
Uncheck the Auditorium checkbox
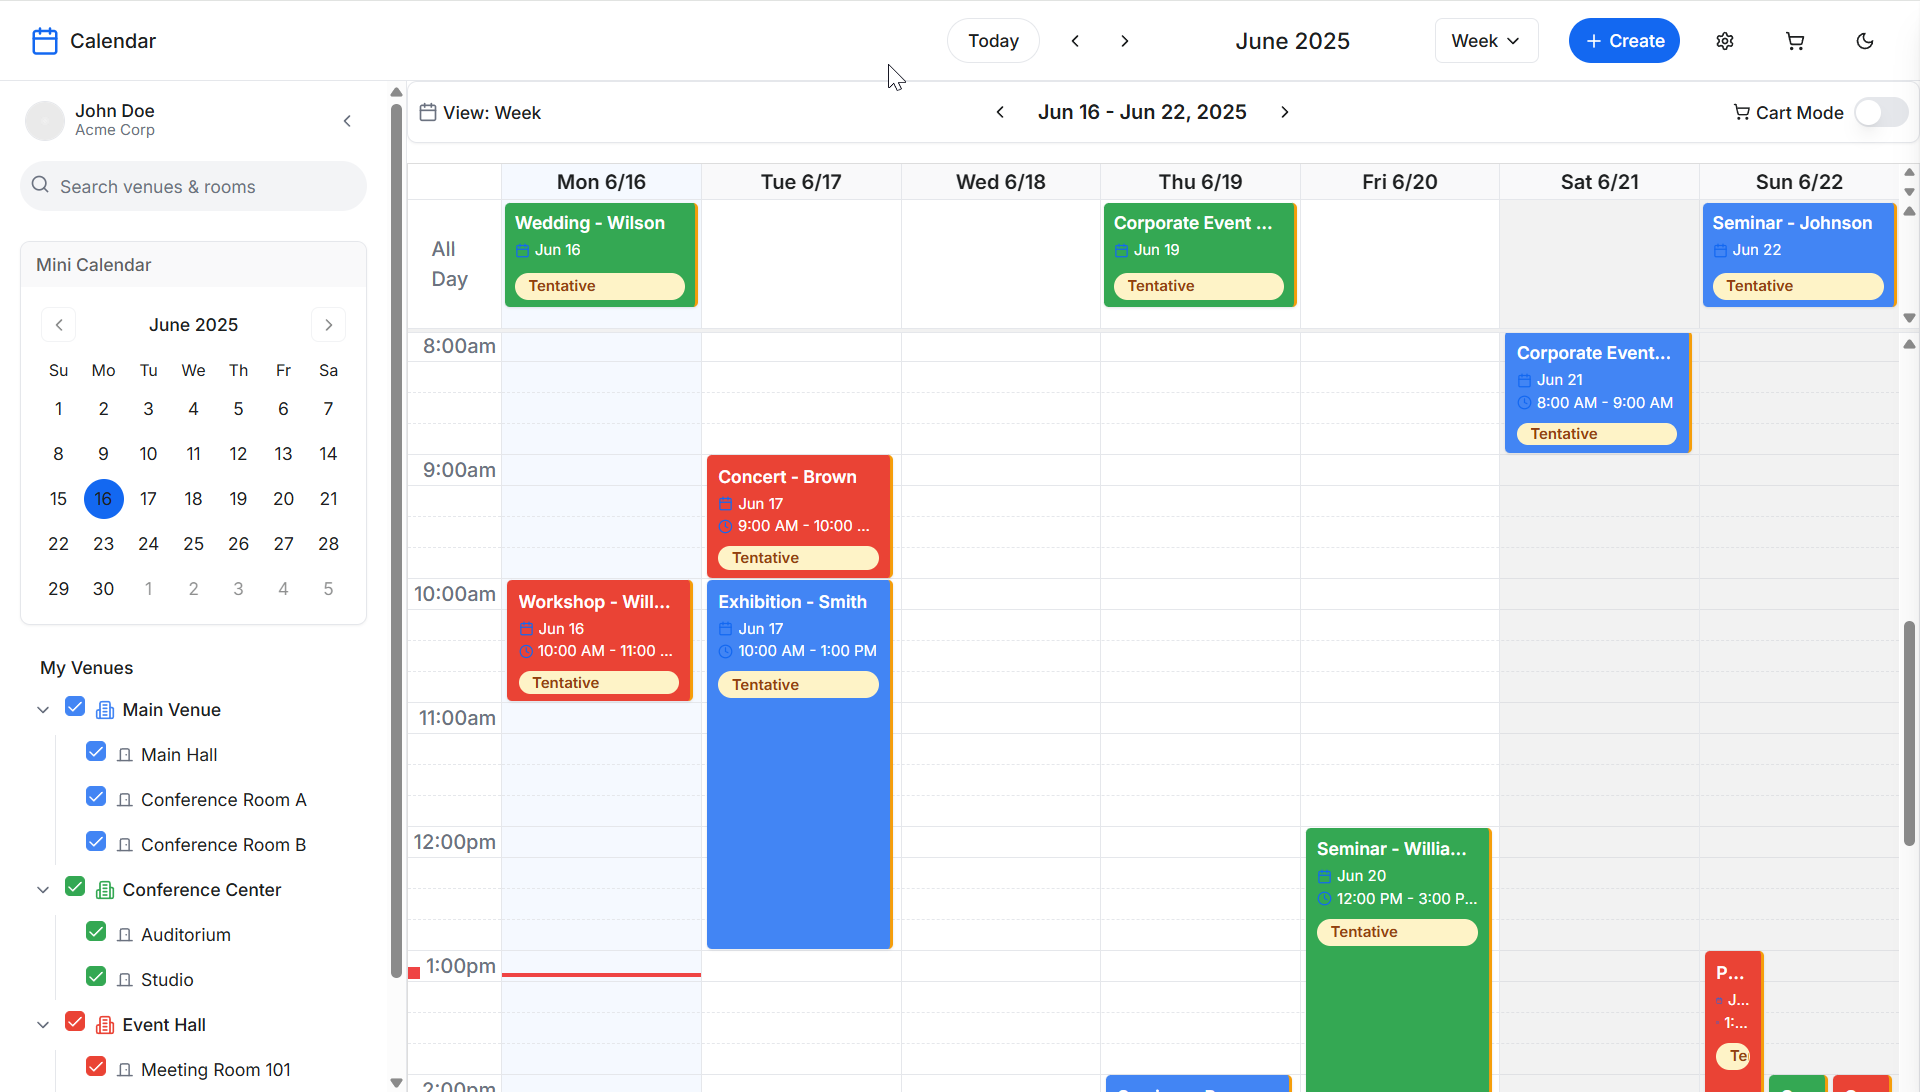(96, 931)
